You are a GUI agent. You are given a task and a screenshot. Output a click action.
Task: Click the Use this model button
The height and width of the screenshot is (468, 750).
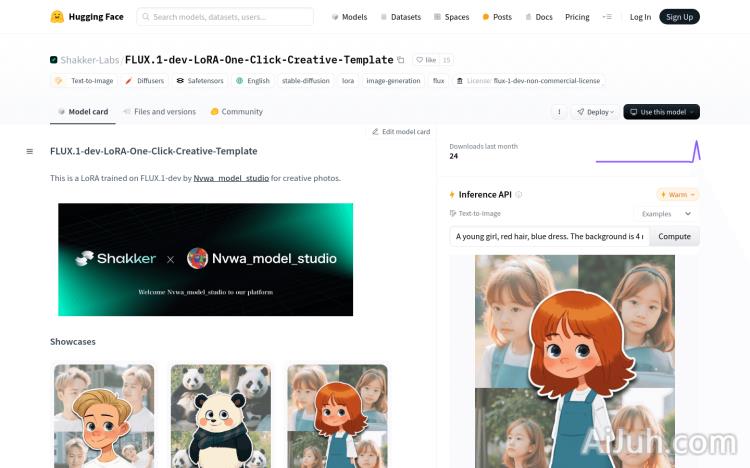point(662,112)
